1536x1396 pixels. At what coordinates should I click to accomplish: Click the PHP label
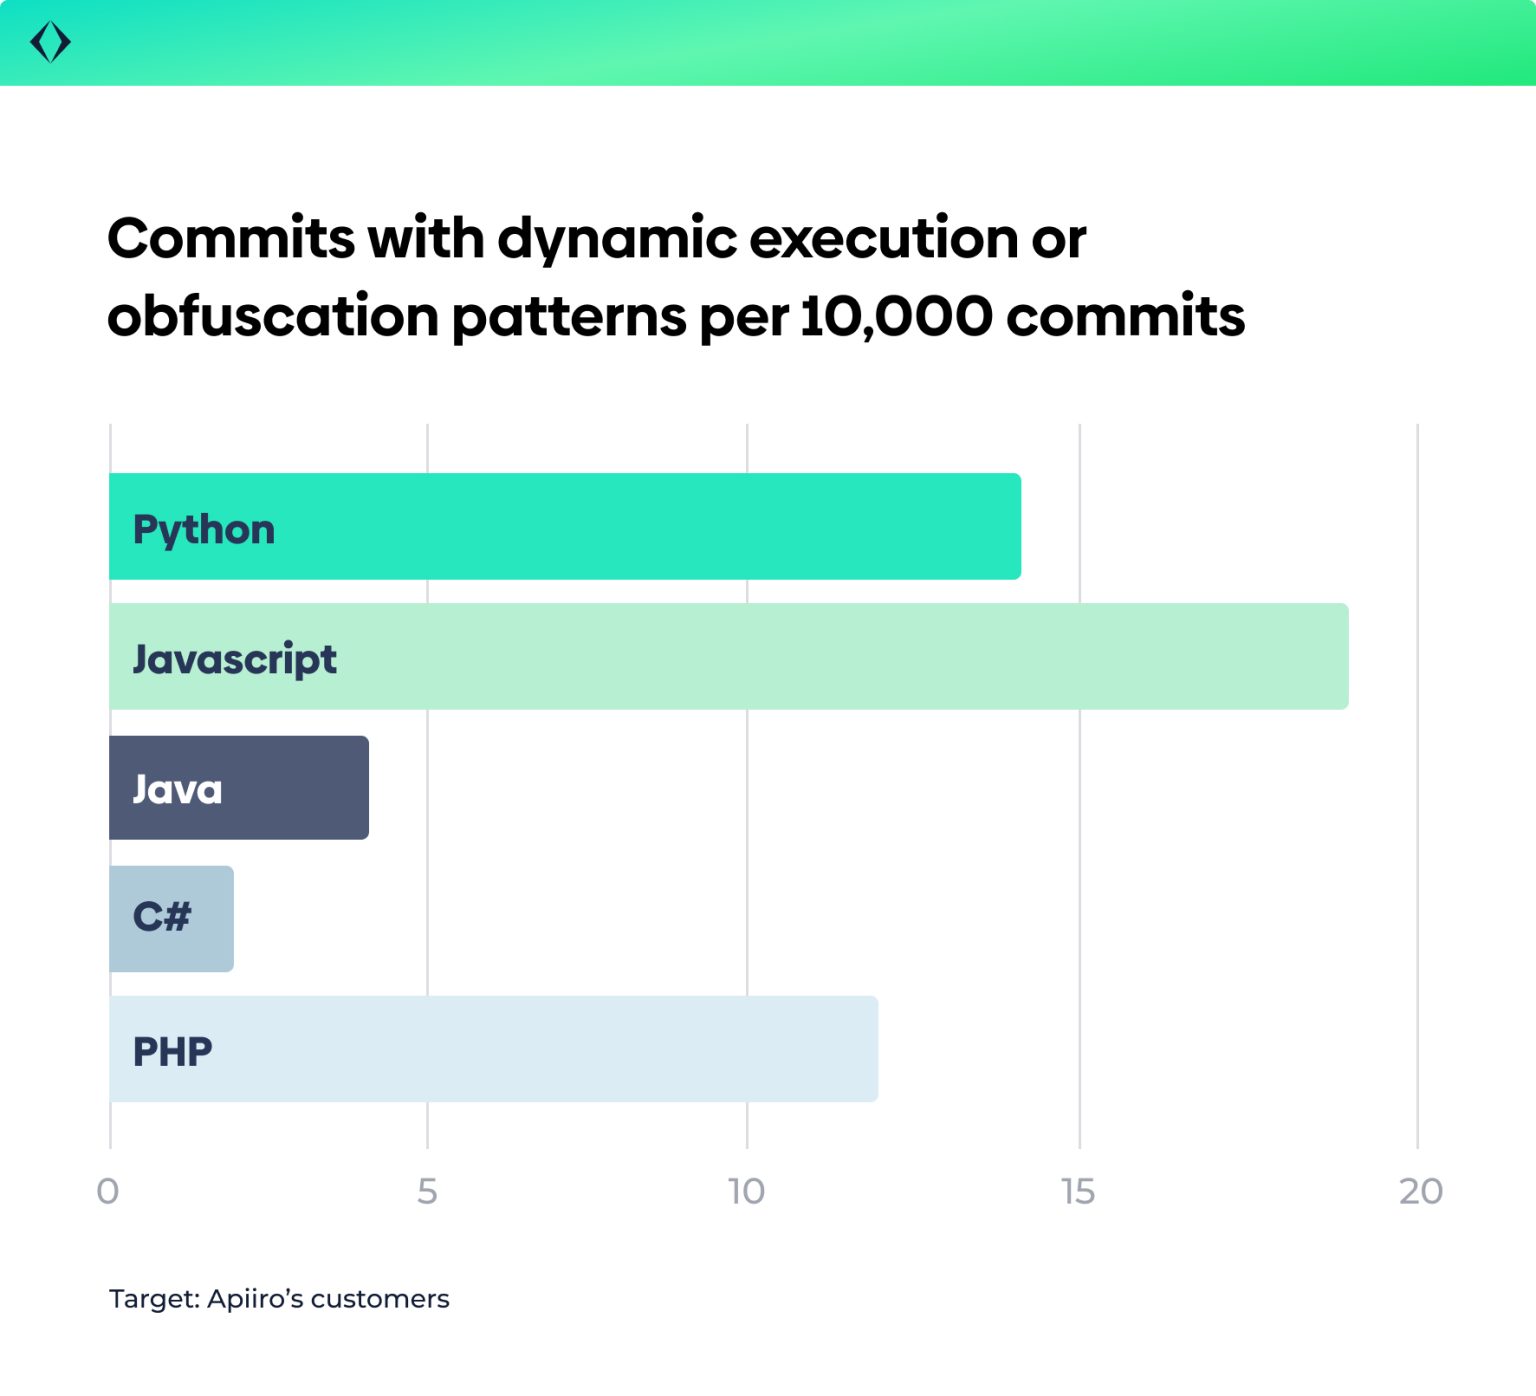pos(173,1051)
